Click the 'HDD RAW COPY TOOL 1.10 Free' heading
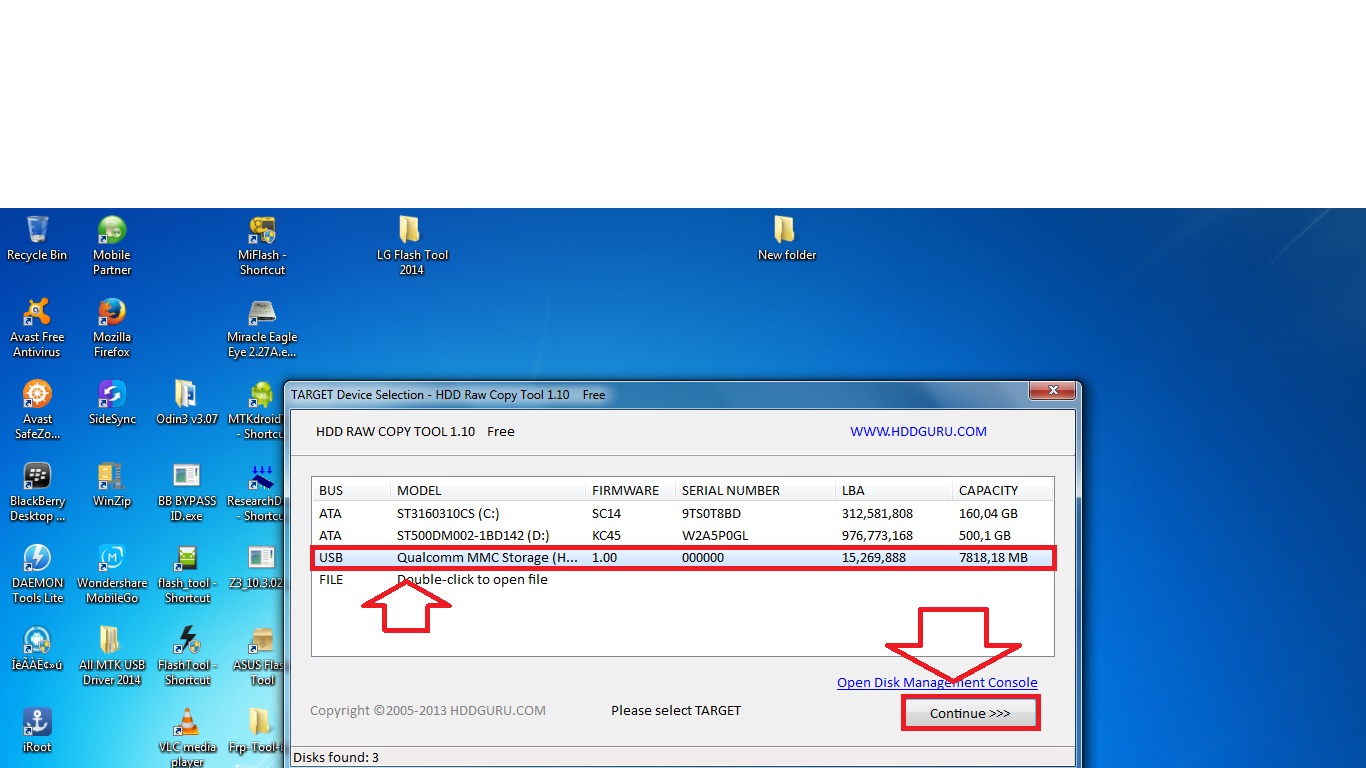Viewport: 1366px width, 768px height. [x=415, y=432]
